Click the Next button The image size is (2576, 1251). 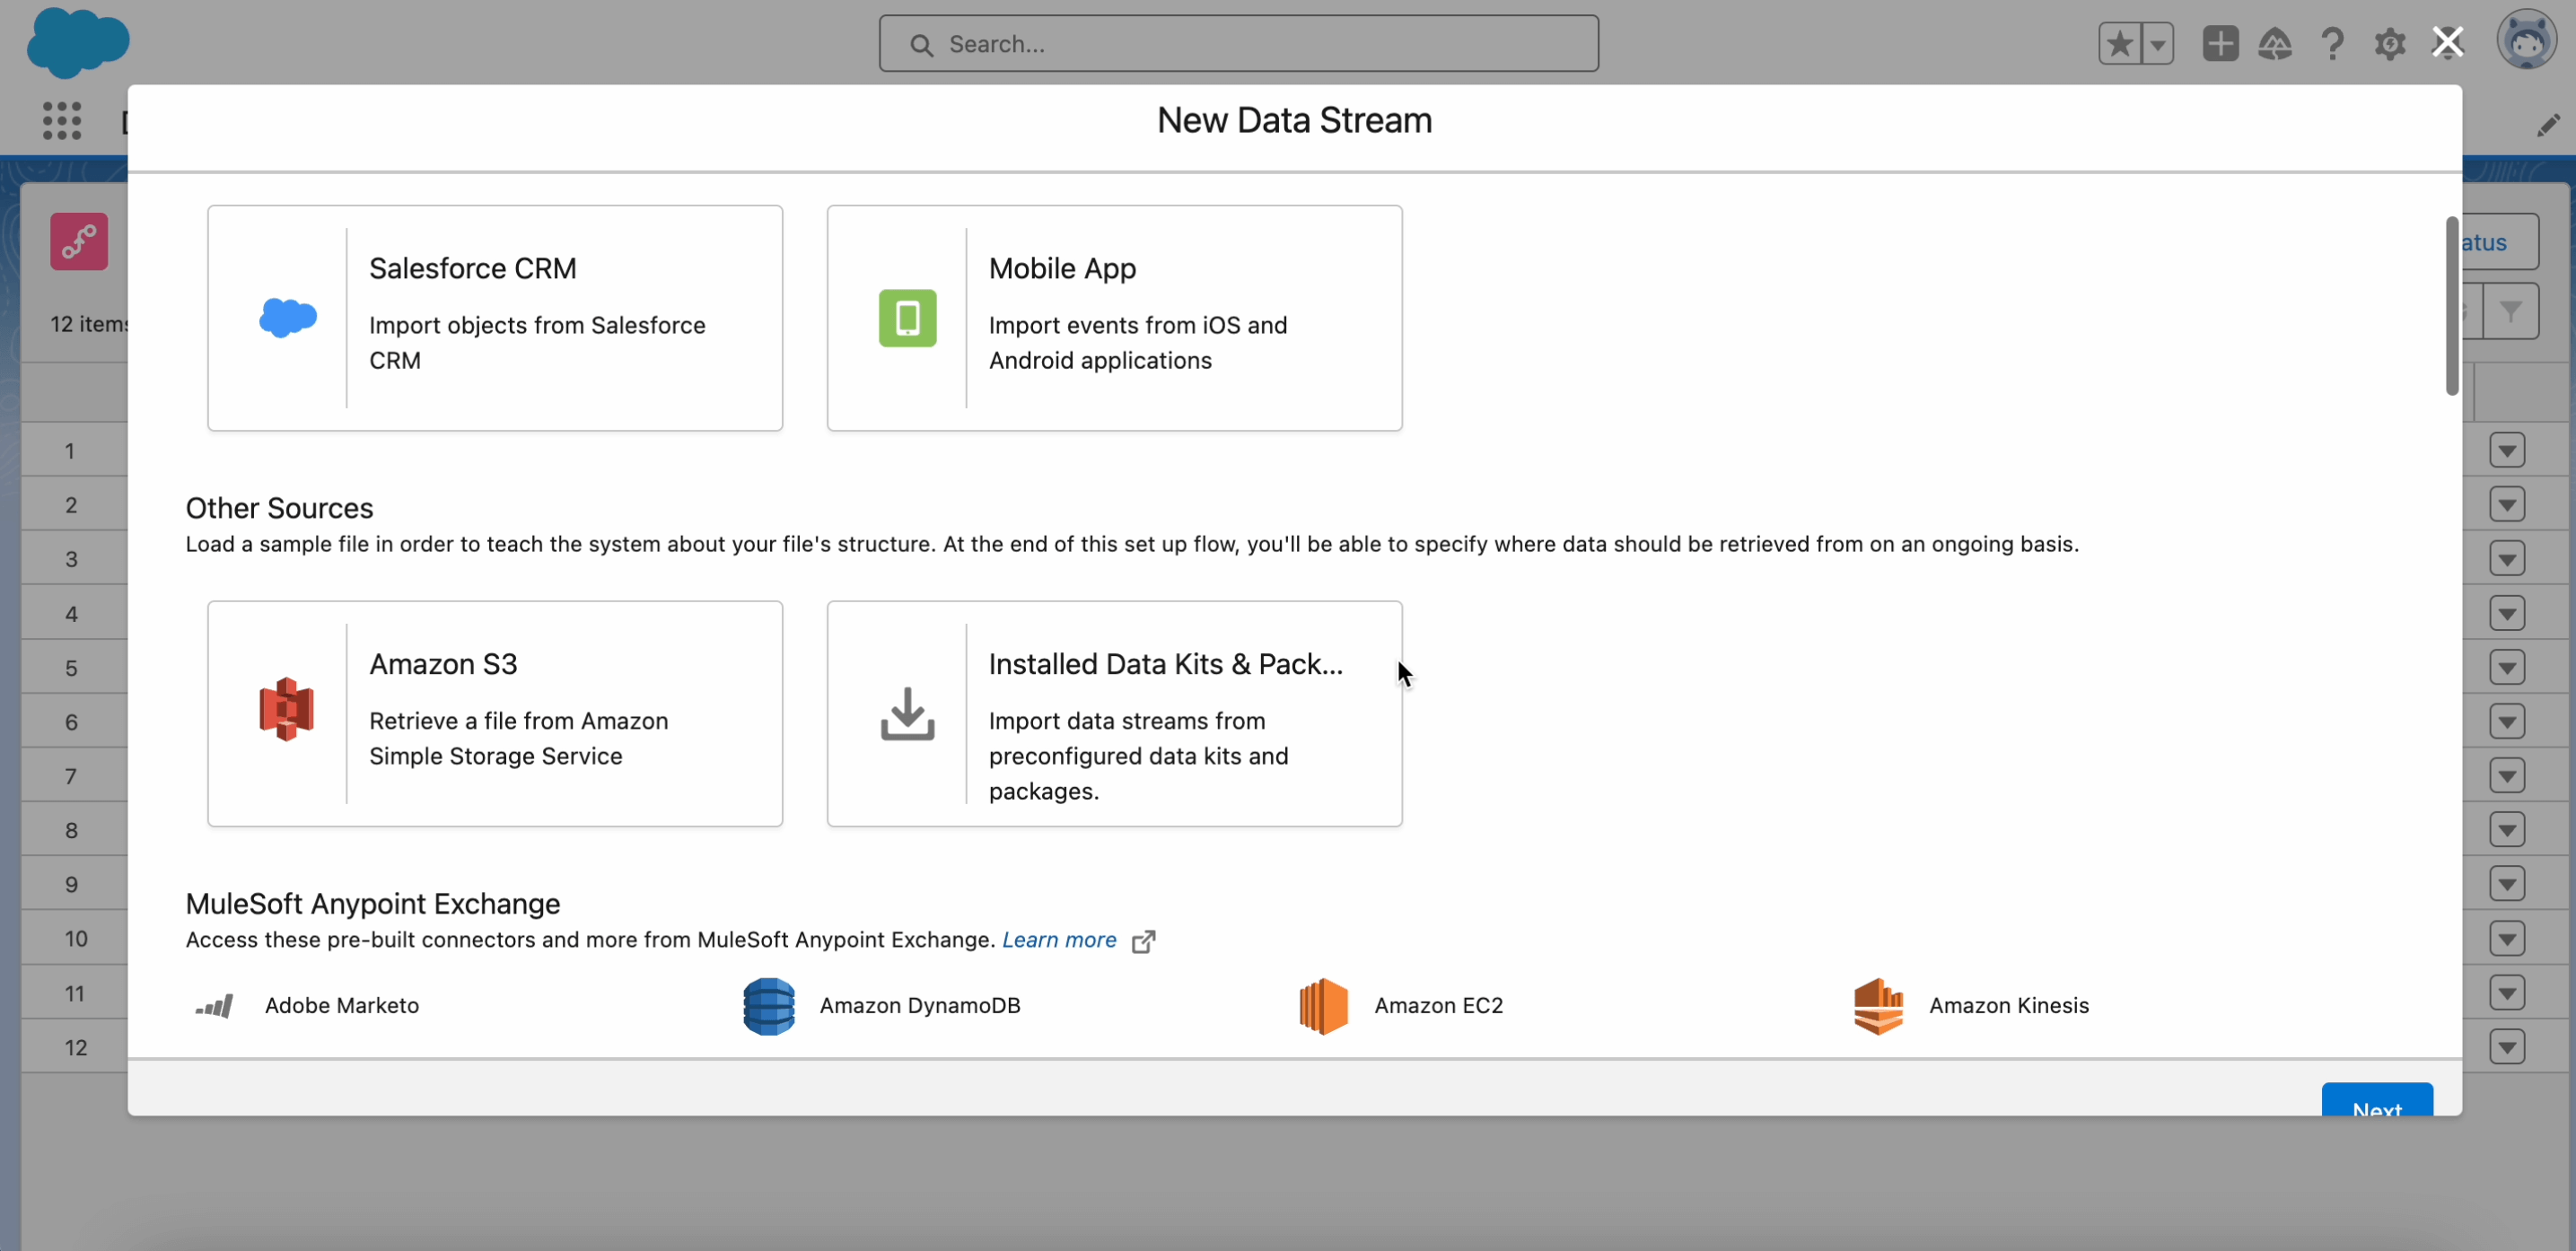coord(2377,1099)
